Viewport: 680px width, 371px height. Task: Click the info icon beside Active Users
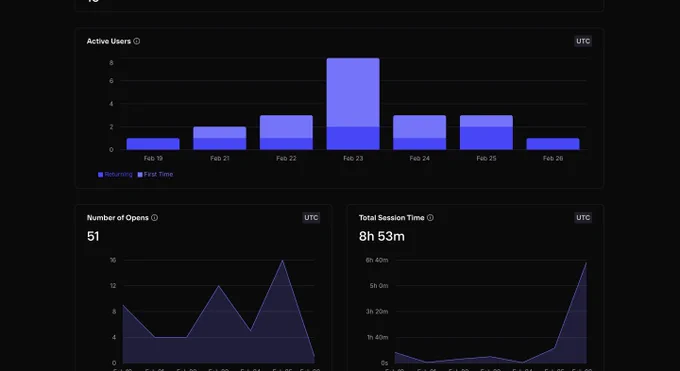coord(137,41)
